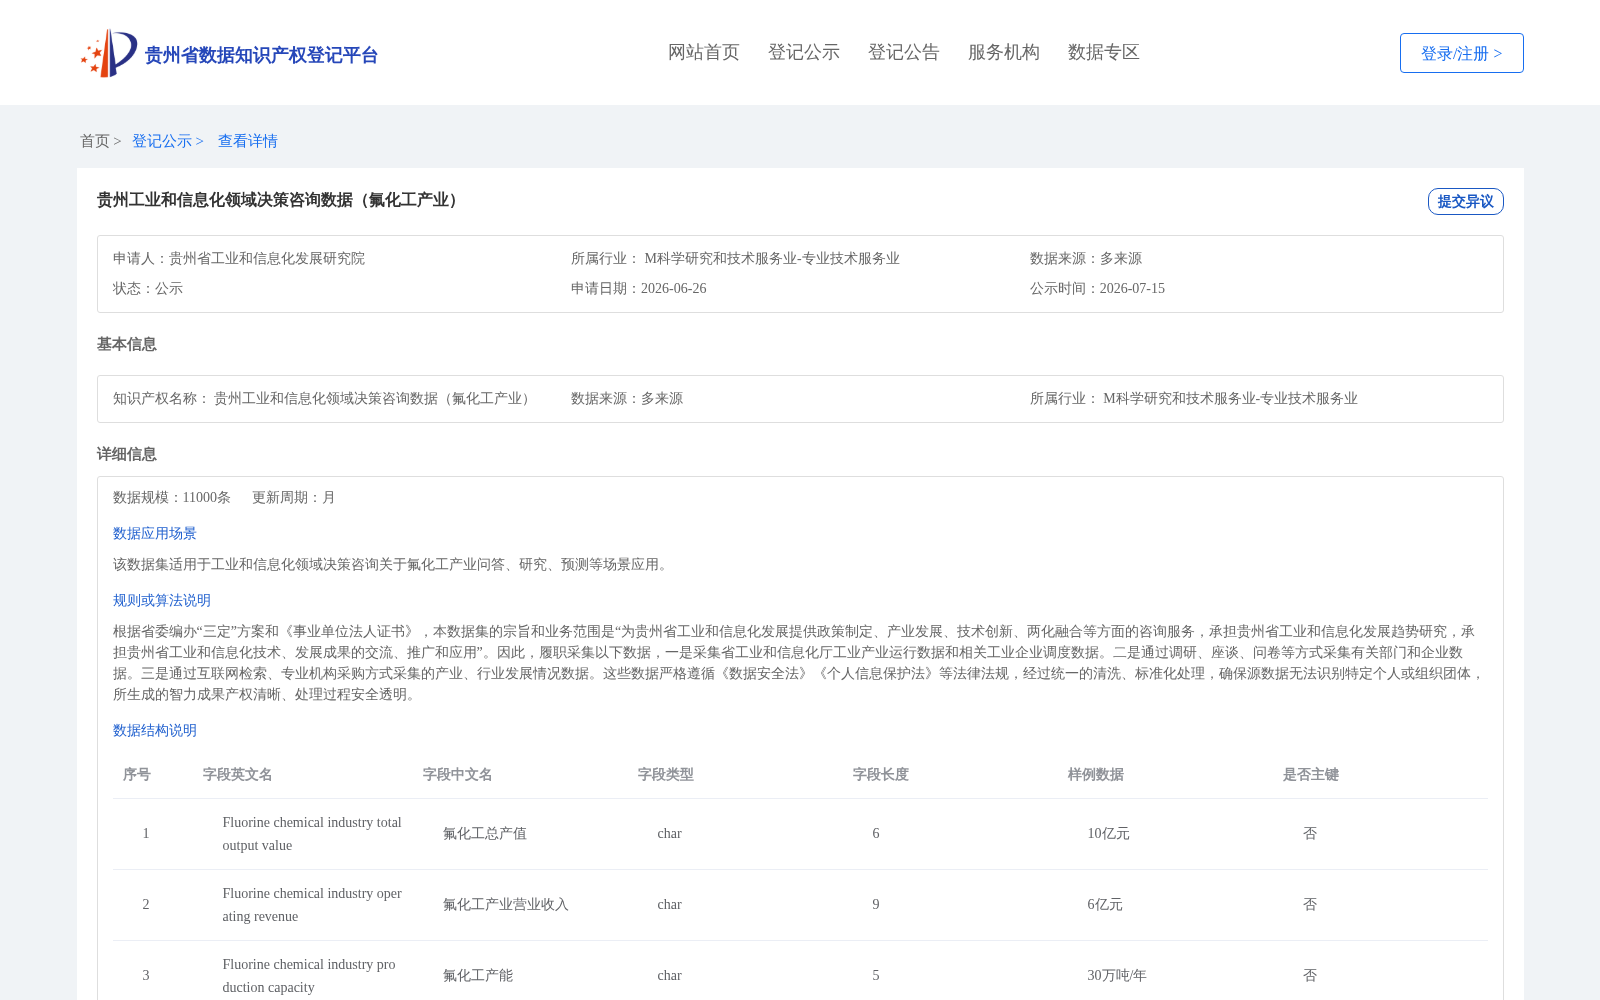The height and width of the screenshot is (1000, 1600).
Task: Click the 知识产权名称 field text
Action: point(323,398)
